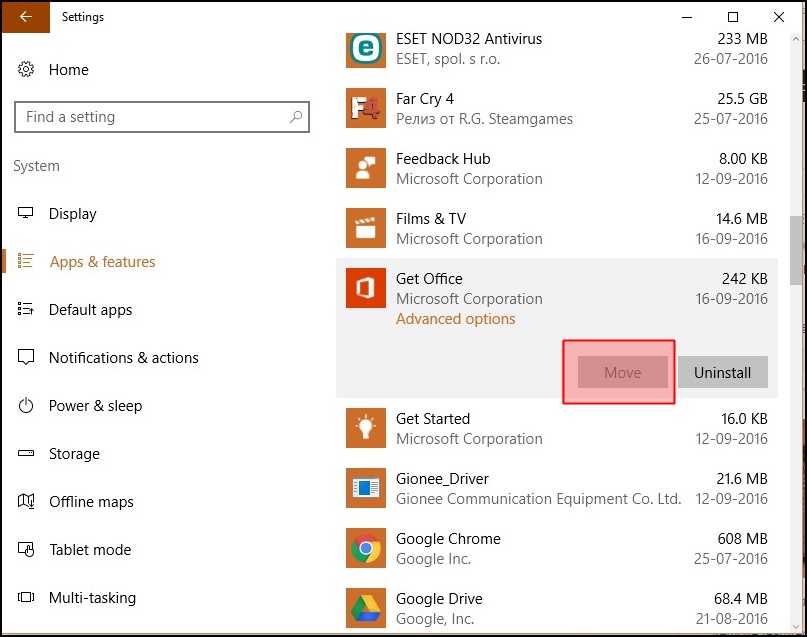
Task: Click the Google Drive app icon
Action: click(x=365, y=608)
